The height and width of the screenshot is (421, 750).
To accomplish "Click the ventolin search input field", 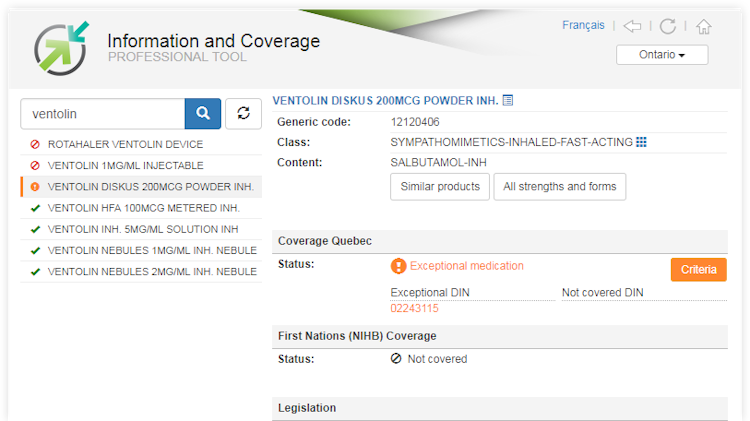I will pos(103,113).
